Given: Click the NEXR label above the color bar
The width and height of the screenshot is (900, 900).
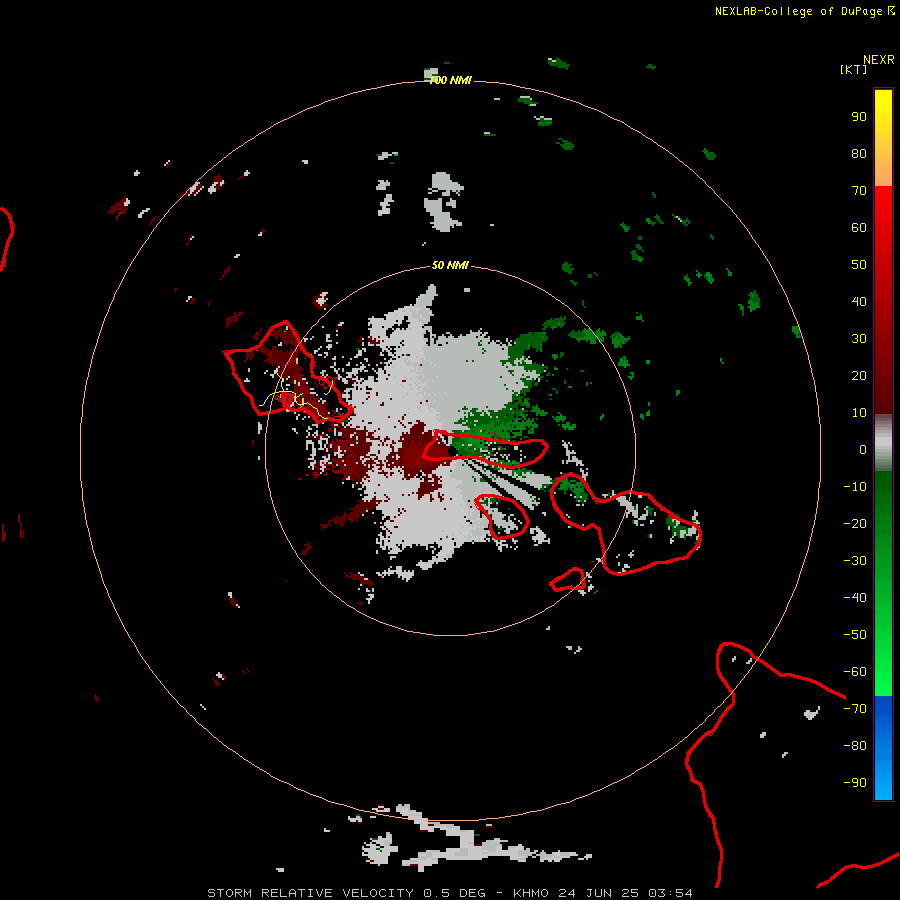Looking at the screenshot, I should (x=879, y=60).
